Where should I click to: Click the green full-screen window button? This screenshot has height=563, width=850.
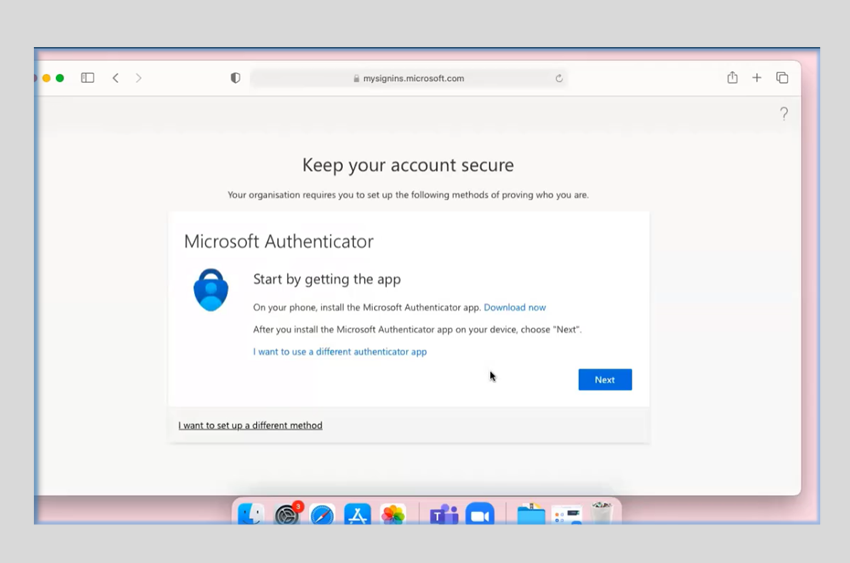click(x=60, y=78)
